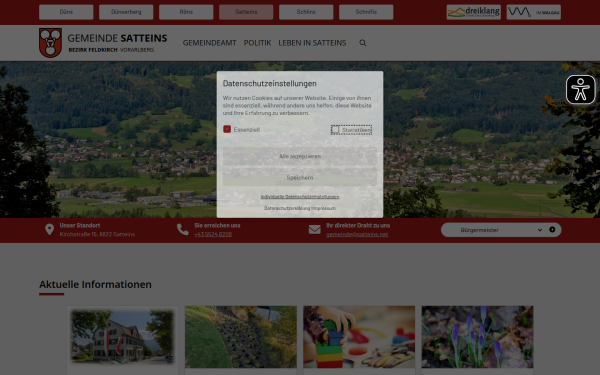Open the Impressum link

point(324,208)
